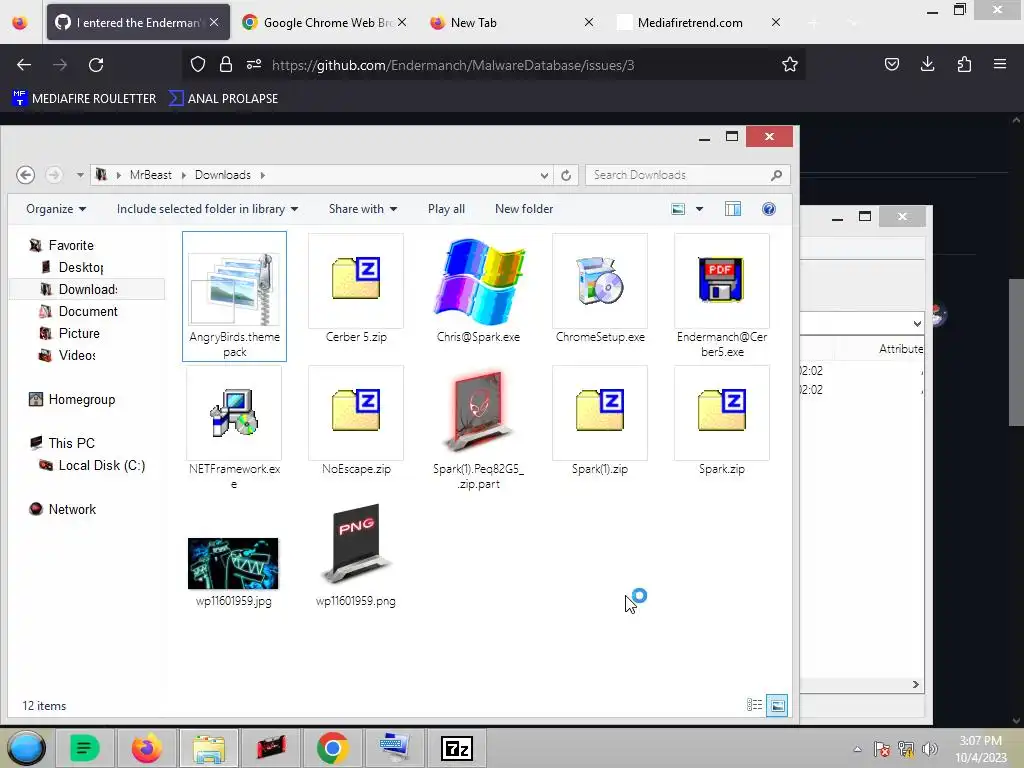The height and width of the screenshot is (768, 1024).
Task: Open Firefox application menu
Action: (x=1000, y=64)
